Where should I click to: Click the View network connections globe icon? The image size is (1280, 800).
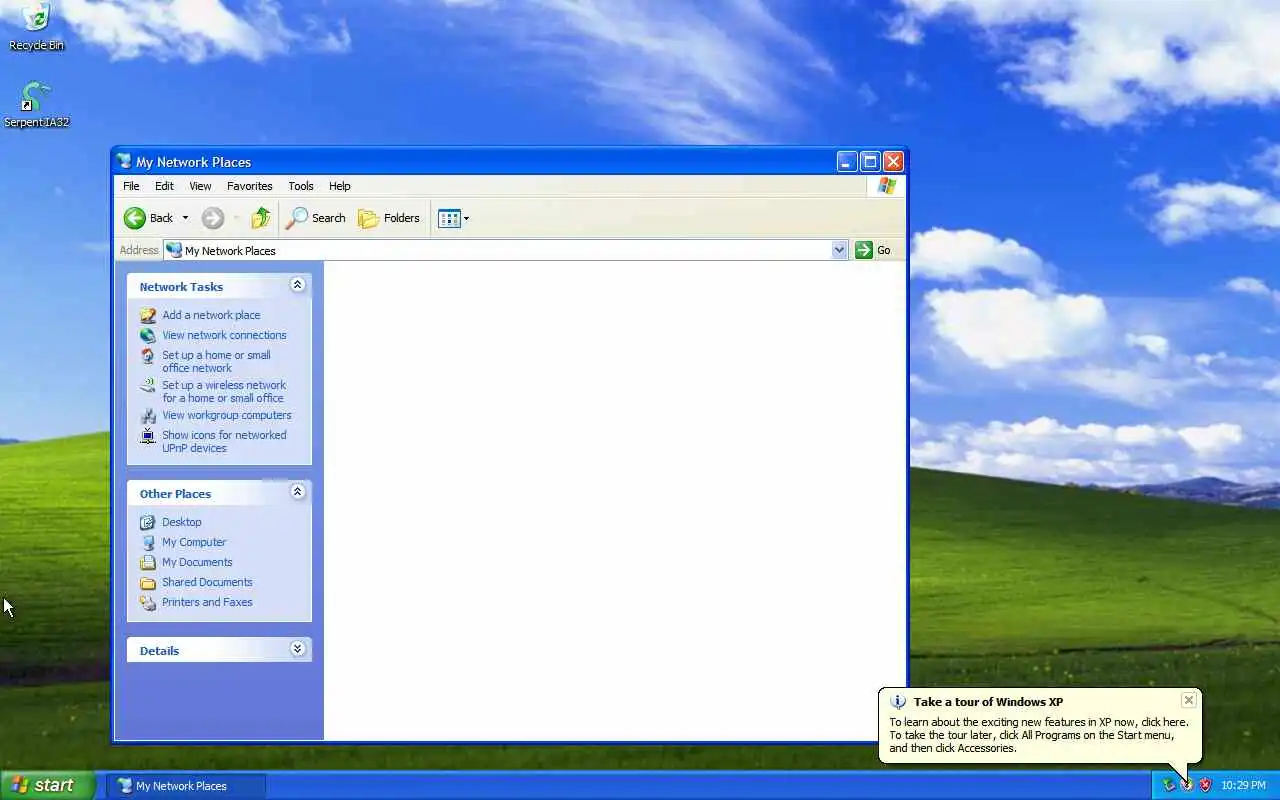pyautogui.click(x=148, y=335)
